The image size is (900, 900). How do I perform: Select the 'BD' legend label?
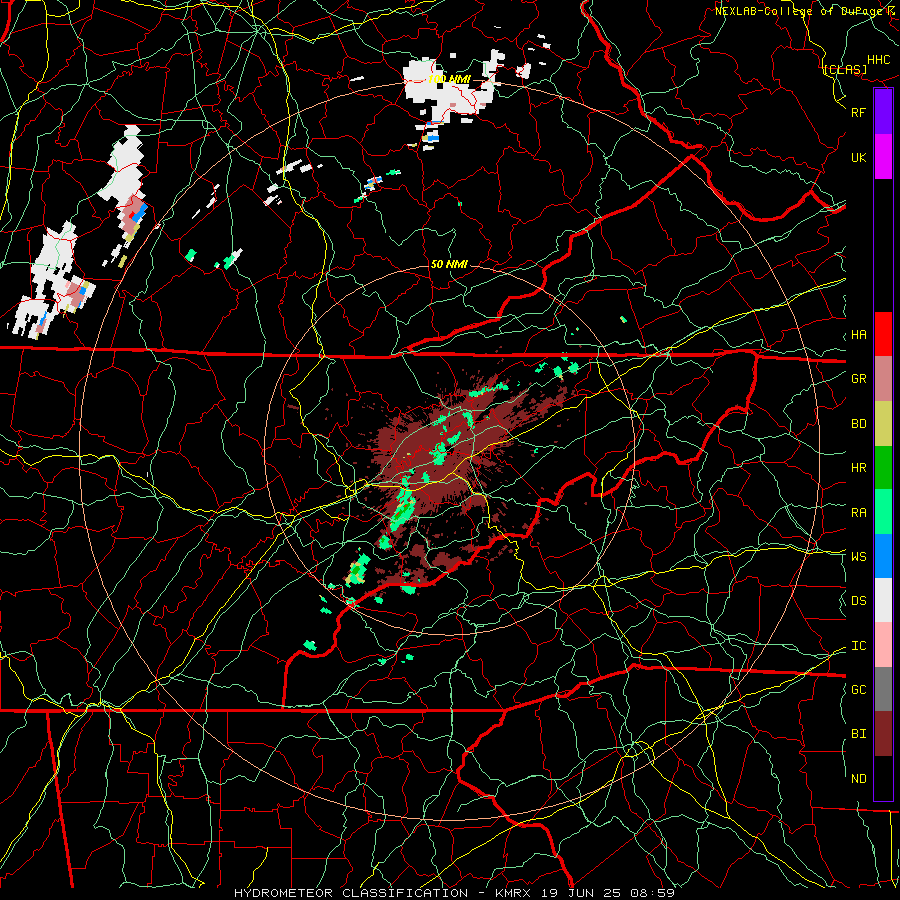[858, 424]
